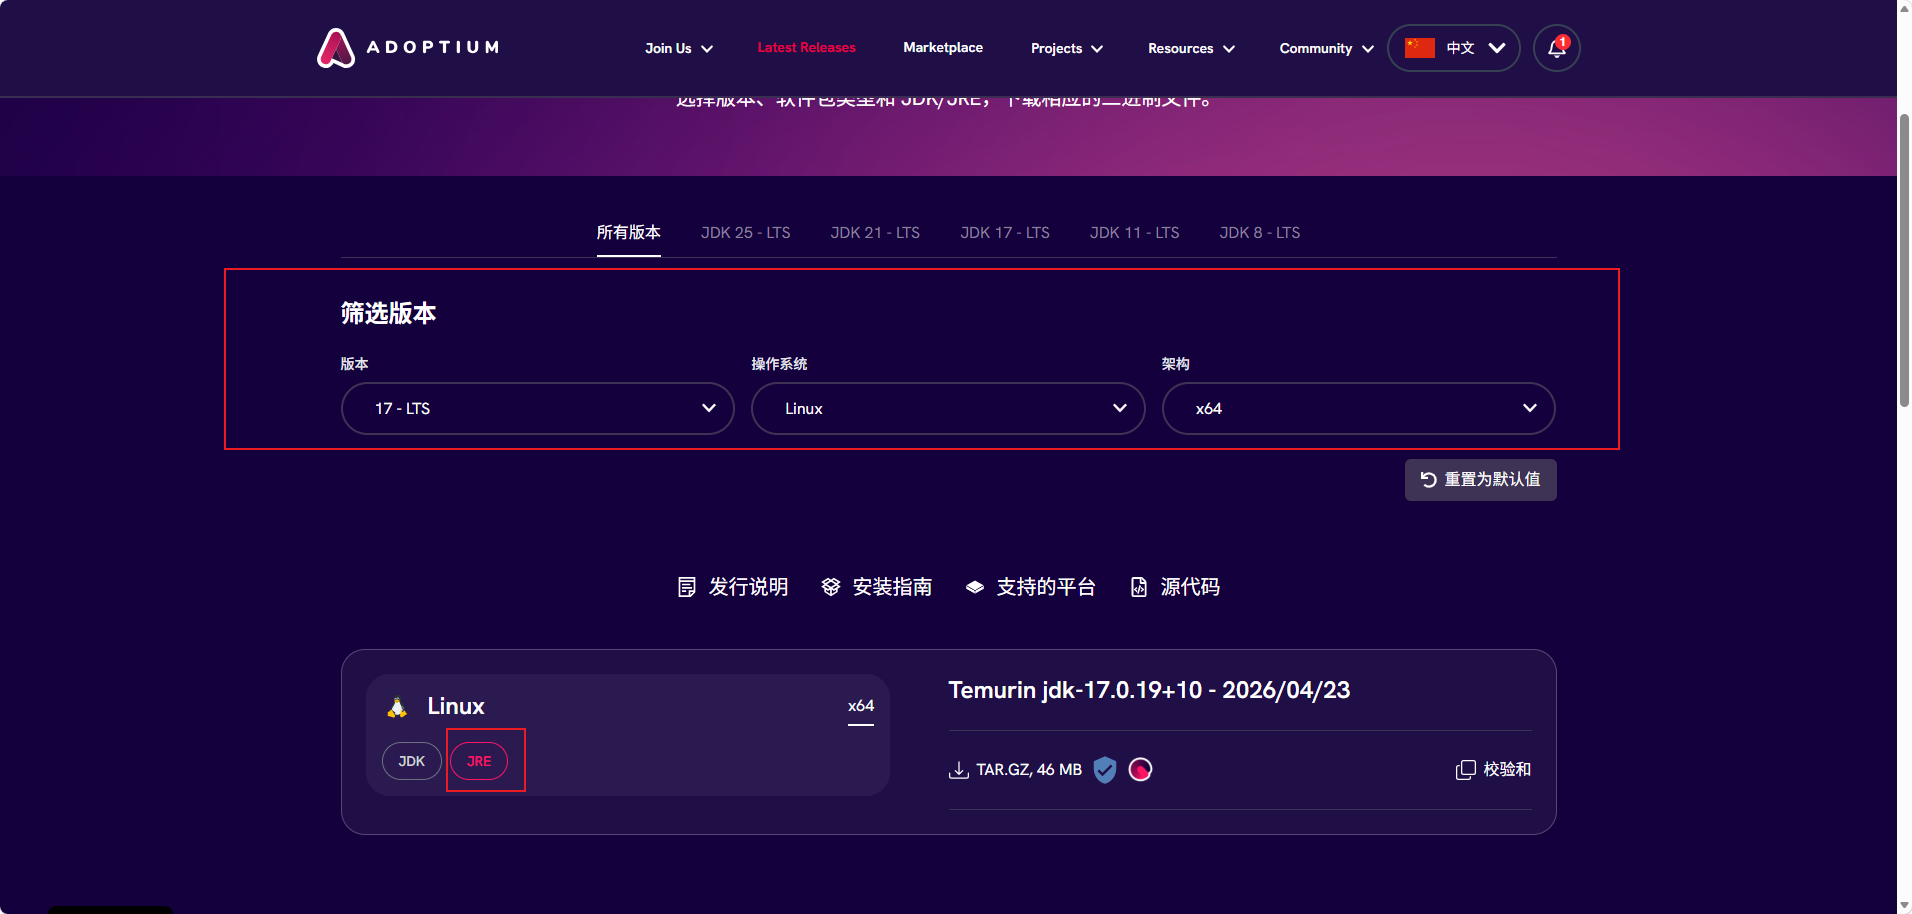Click the reset arrow icon
The height and width of the screenshot is (914, 1912).
tap(1429, 480)
